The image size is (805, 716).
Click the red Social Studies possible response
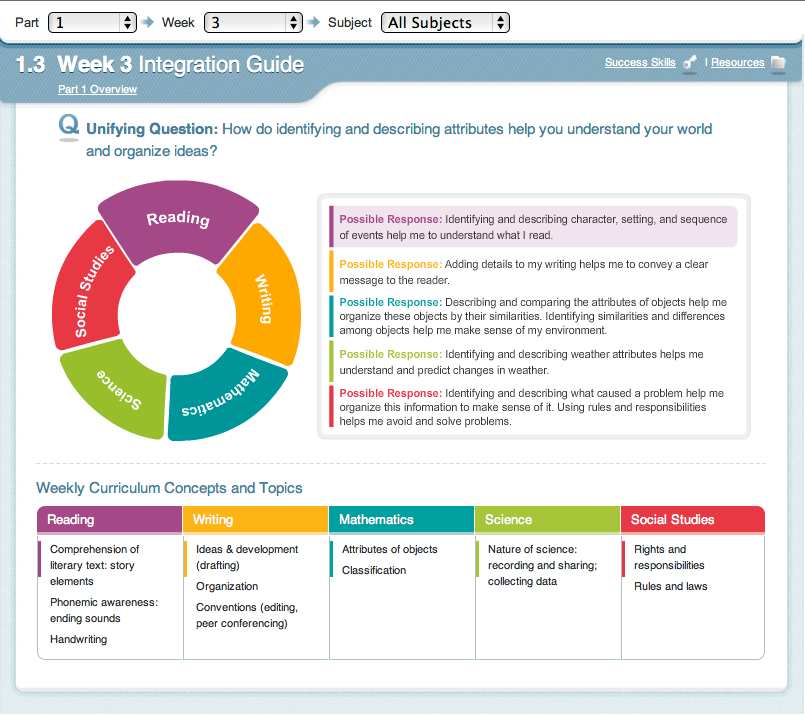click(x=533, y=407)
